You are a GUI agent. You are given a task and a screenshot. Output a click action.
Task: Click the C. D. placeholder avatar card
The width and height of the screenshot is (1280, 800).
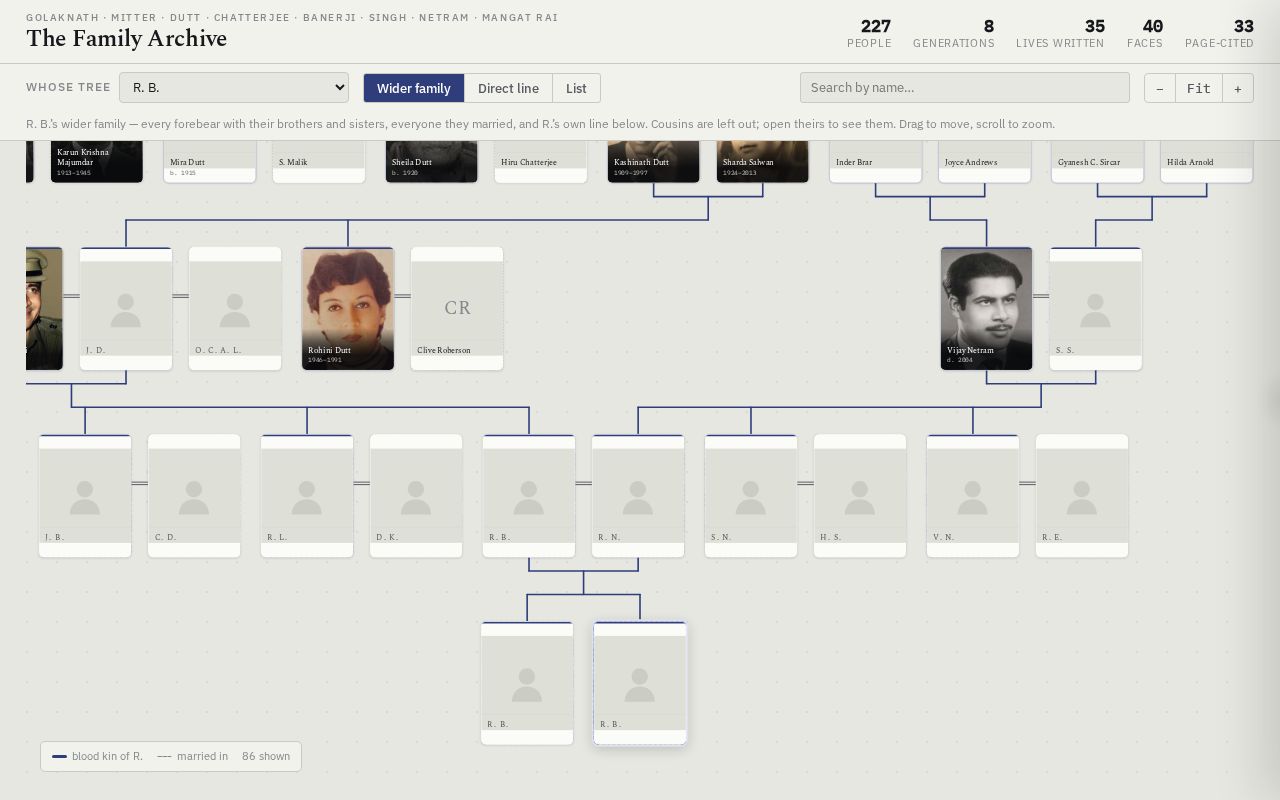pyautogui.click(x=194, y=496)
